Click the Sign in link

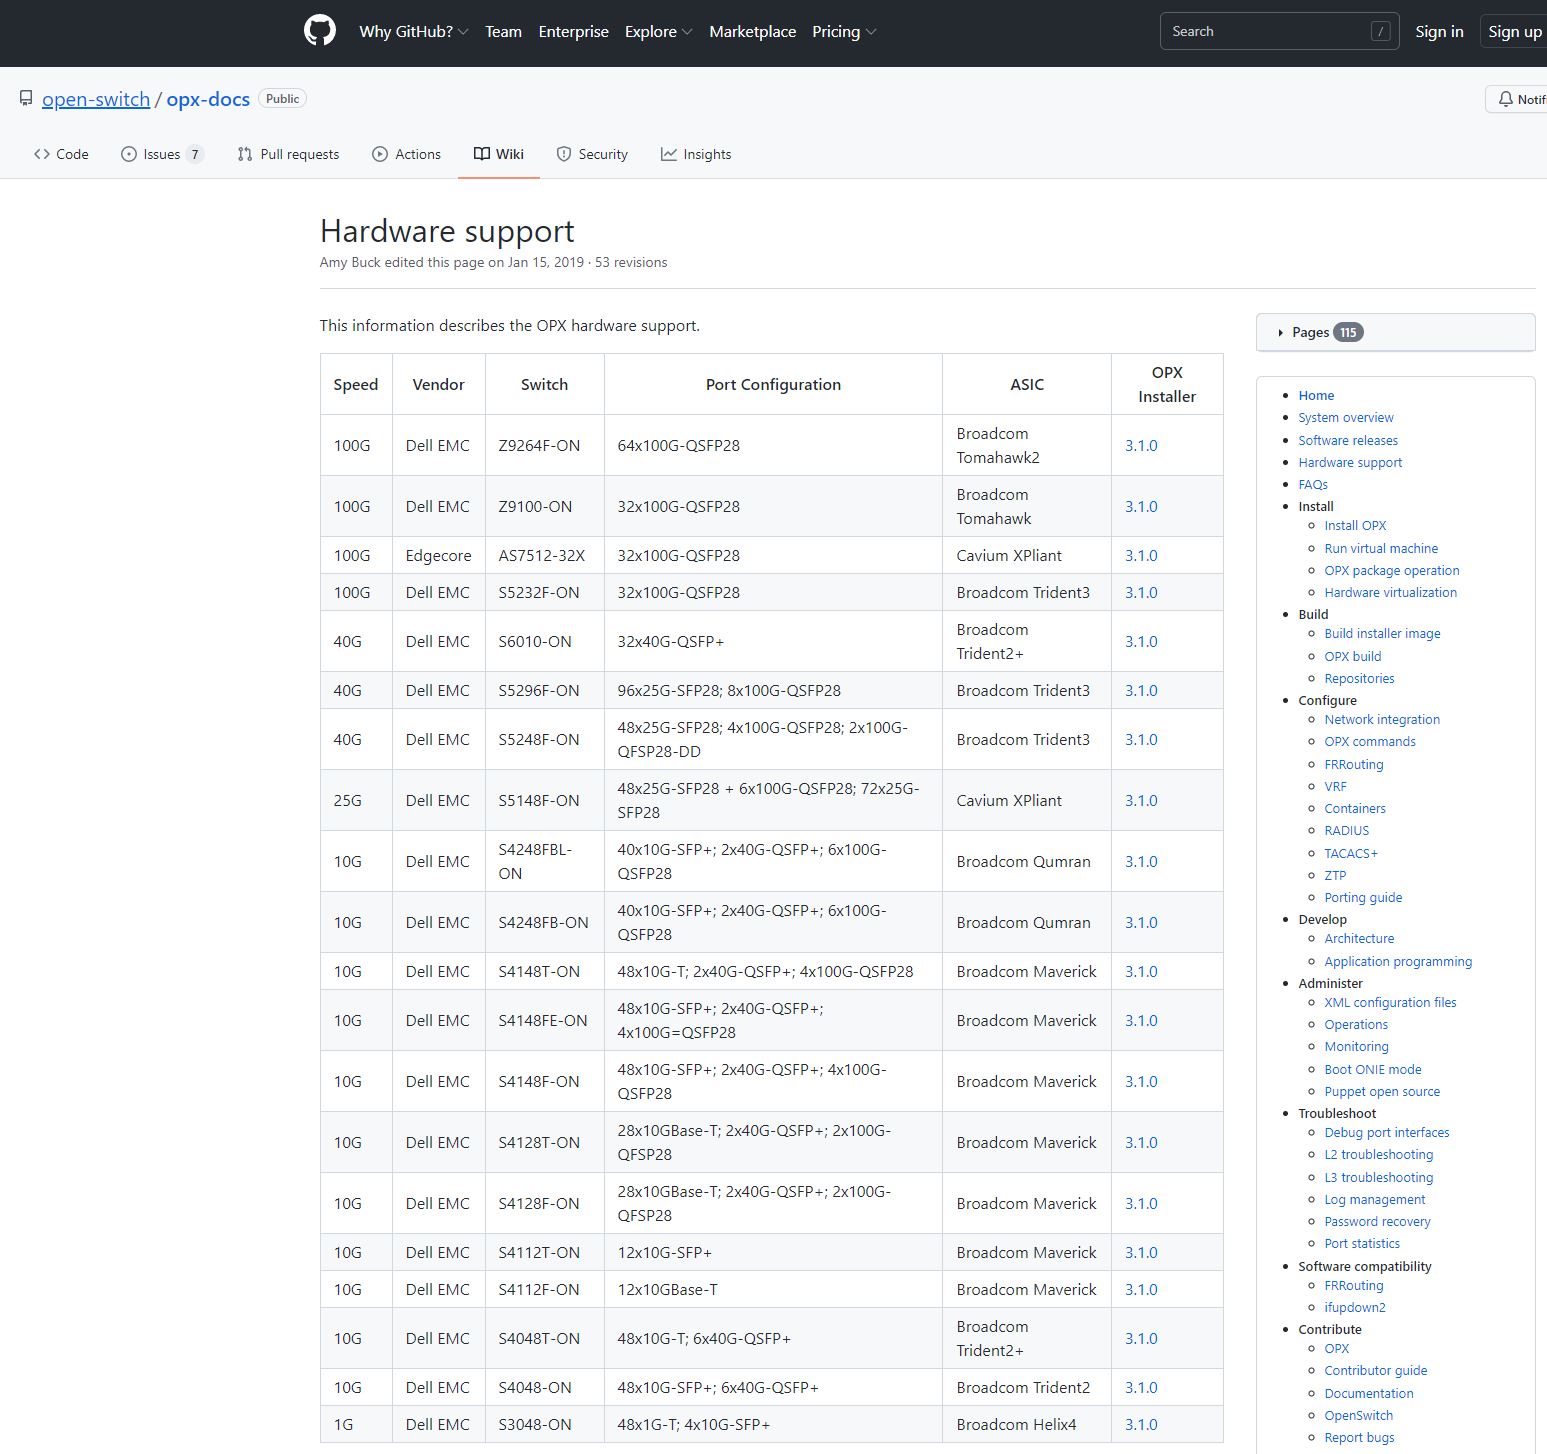click(x=1439, y=32)
